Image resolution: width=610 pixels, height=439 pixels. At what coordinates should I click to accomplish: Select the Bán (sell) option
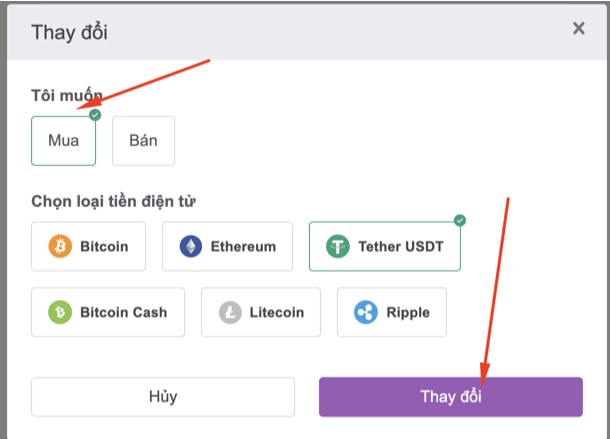(143, 141)
